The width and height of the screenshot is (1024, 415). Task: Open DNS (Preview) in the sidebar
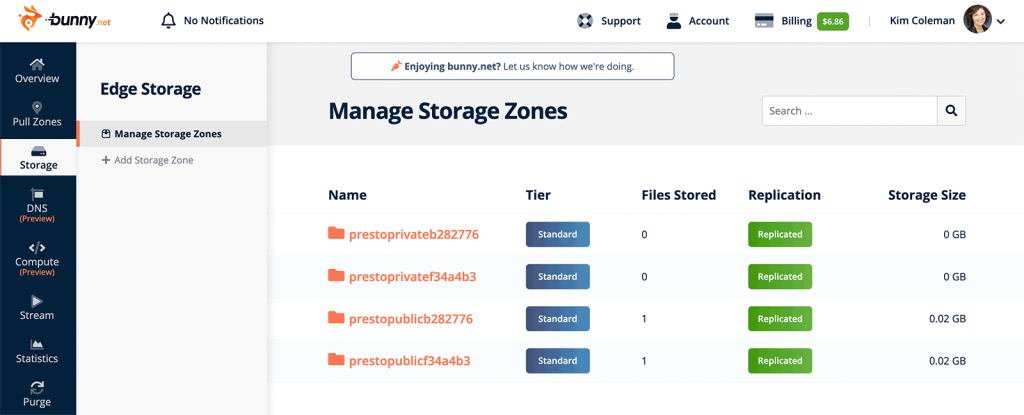37,205
